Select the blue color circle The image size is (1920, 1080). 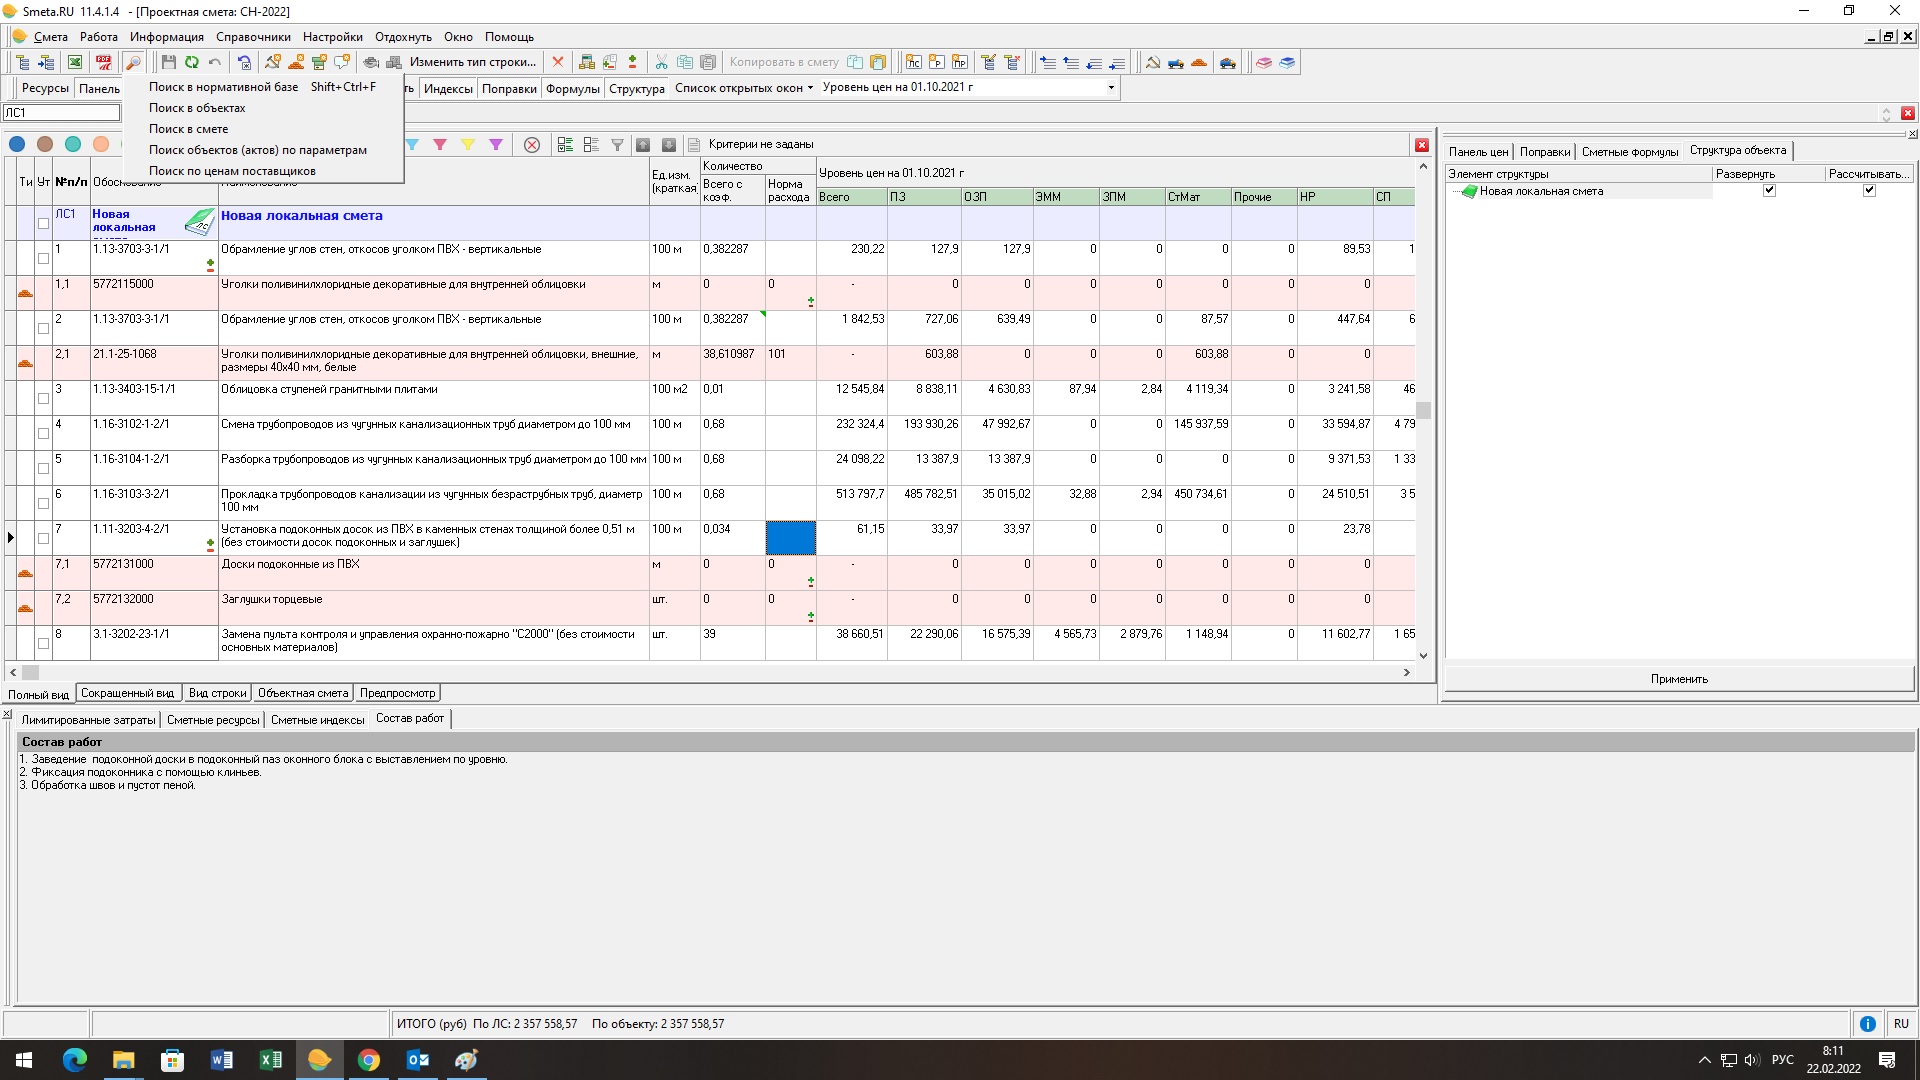click(x=17, y=144)
